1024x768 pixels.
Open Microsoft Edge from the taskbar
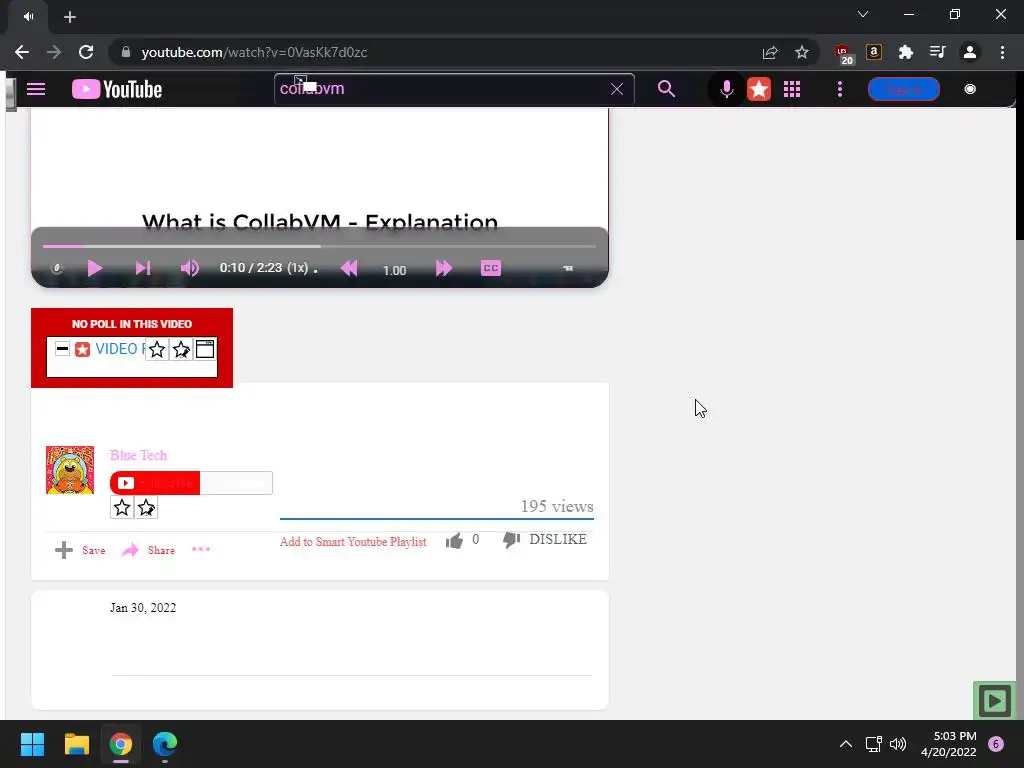pos(165,744)
